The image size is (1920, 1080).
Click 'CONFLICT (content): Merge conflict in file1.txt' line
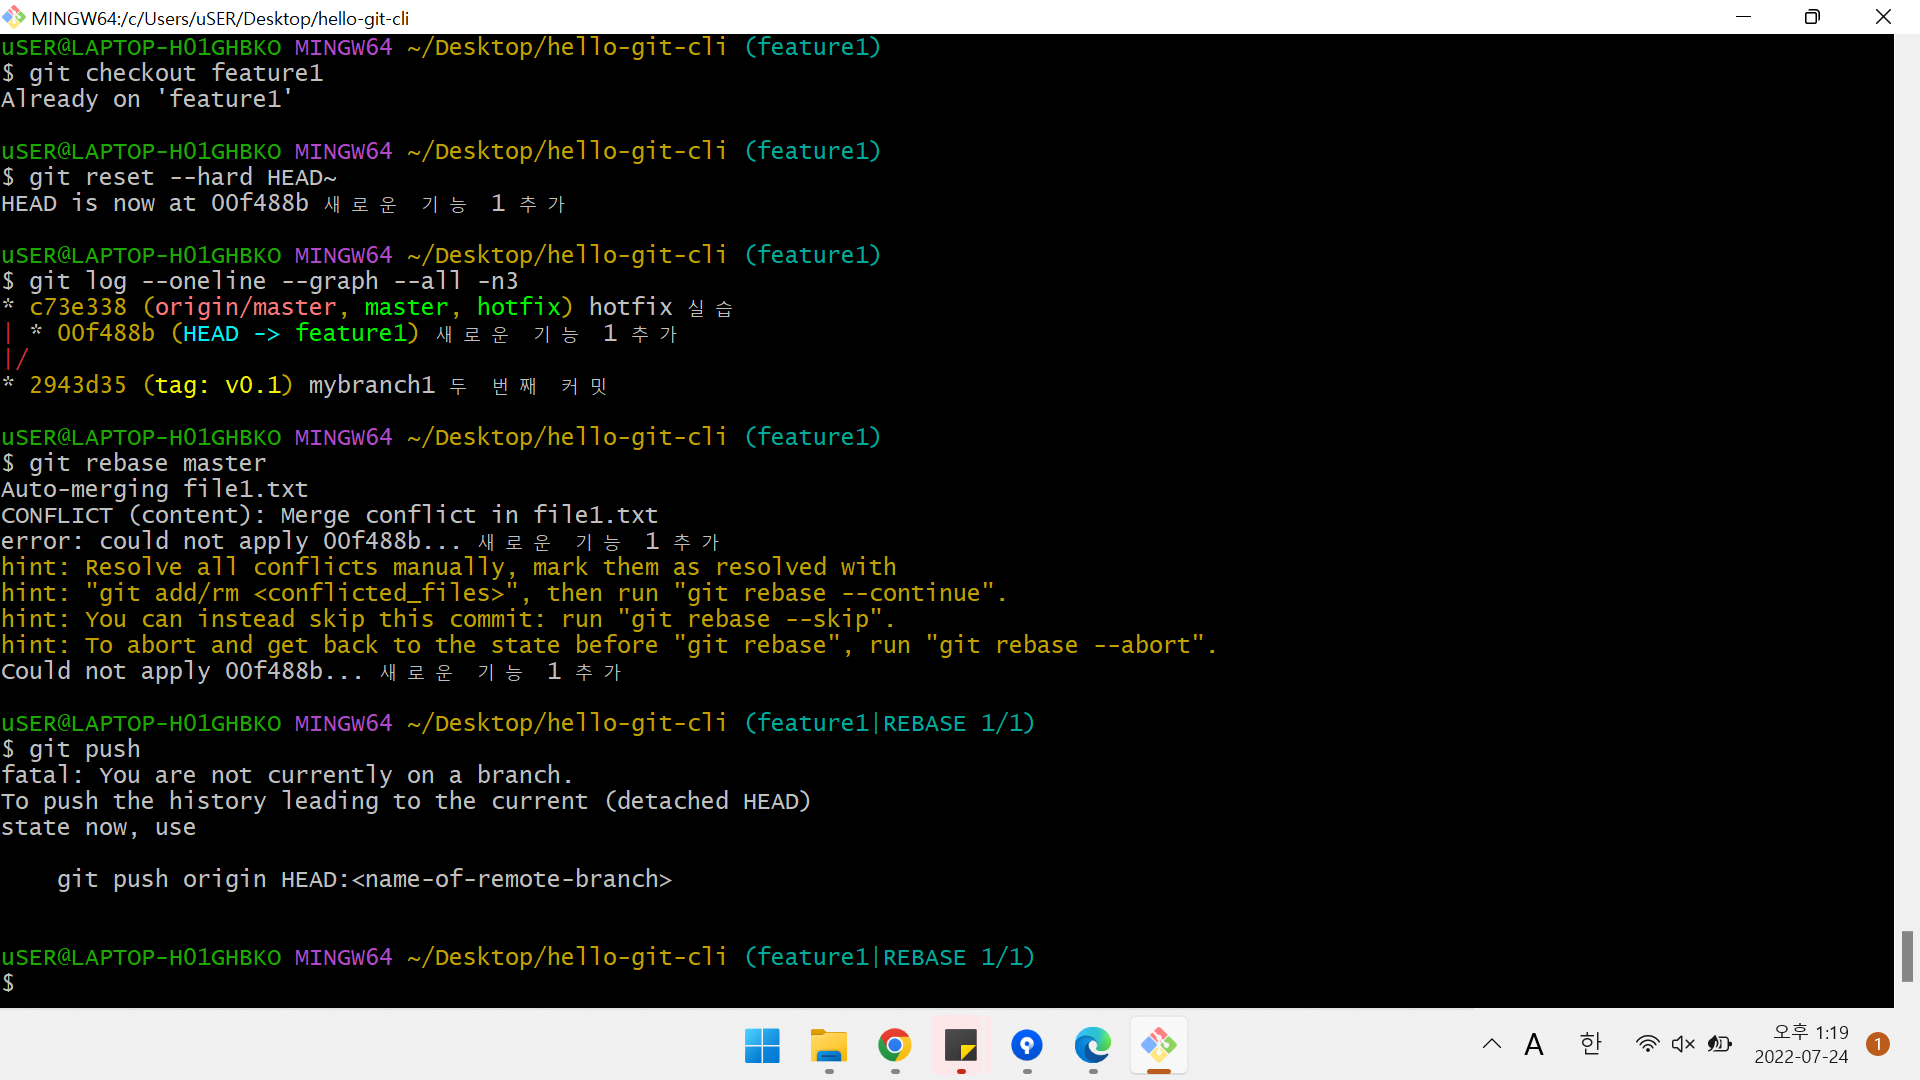tap(329, 515)
